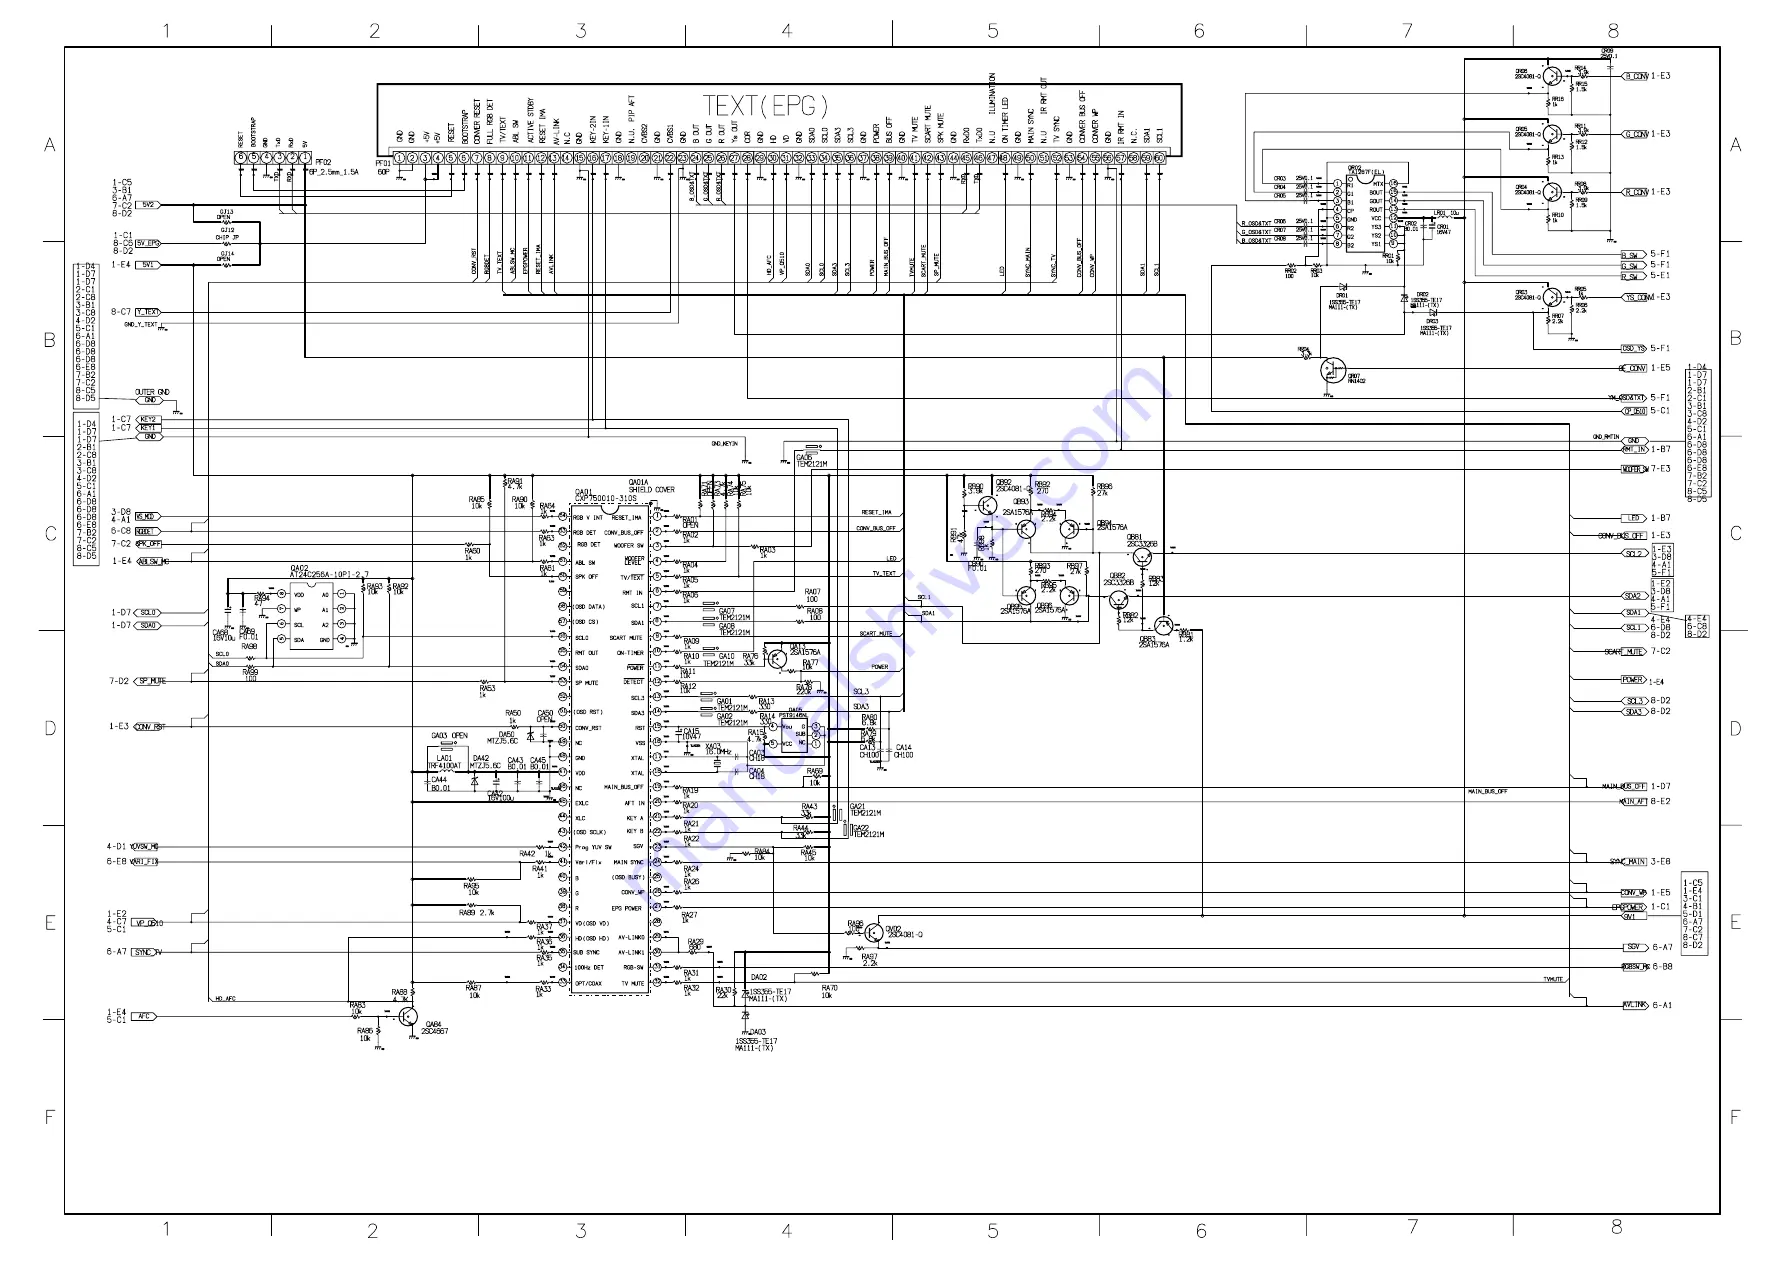
Task: Click the KEY1 port tag
Action: 149,428
